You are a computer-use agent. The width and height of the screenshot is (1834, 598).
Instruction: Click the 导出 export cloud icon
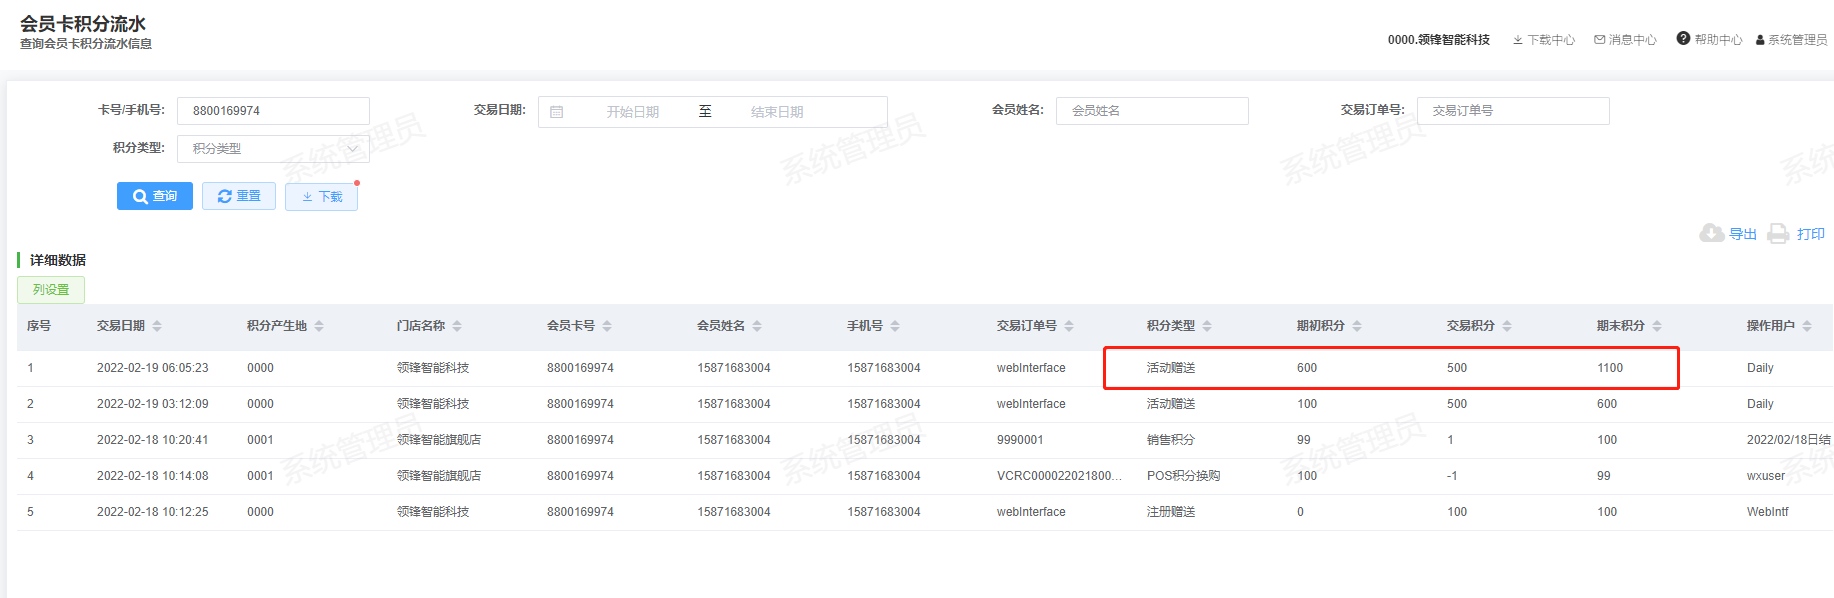pos(1711,233)
